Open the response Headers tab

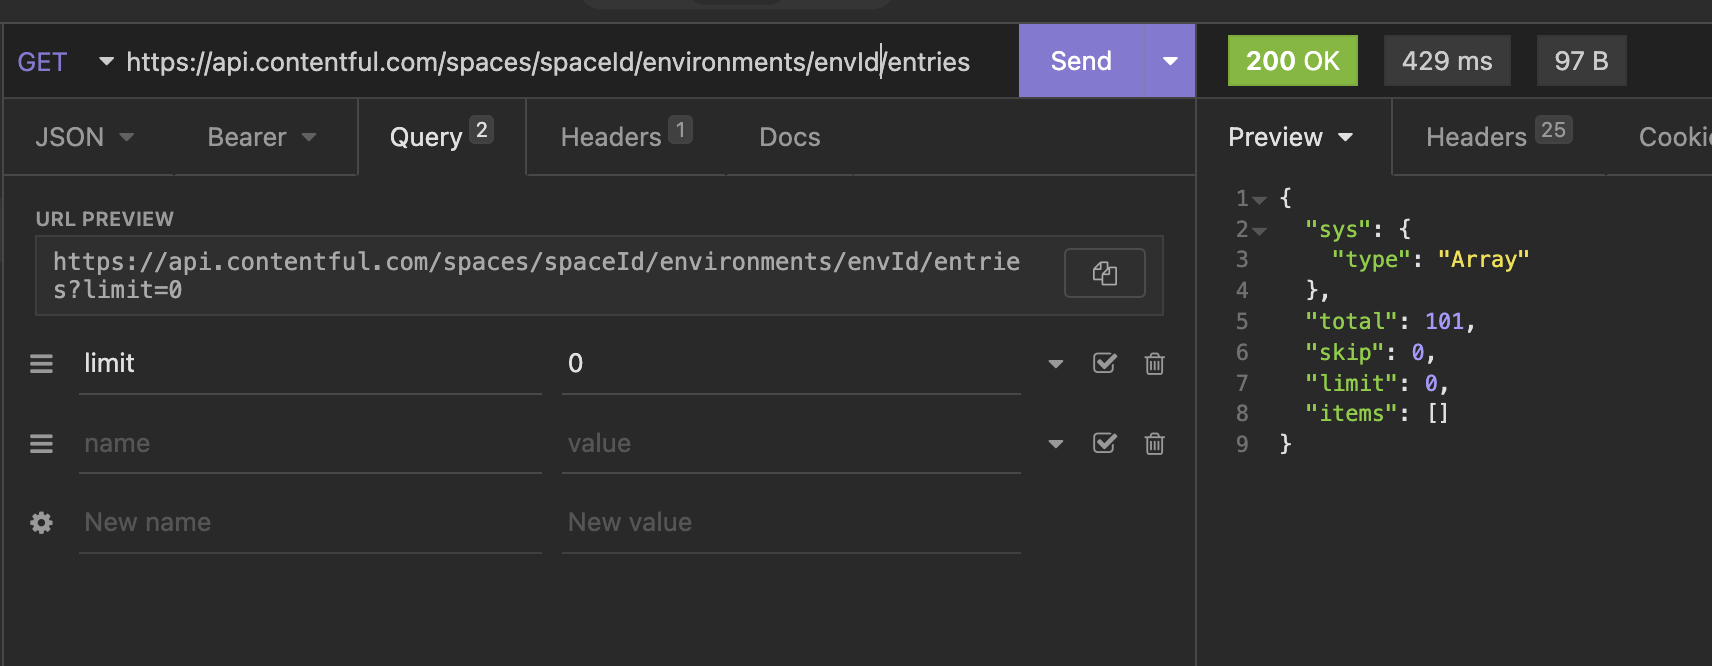tap(1499, 137)
